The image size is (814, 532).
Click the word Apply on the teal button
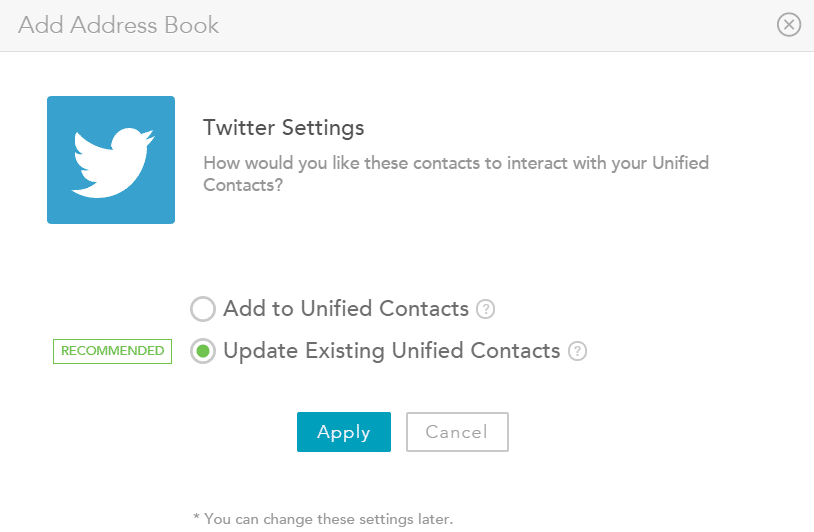coord(344,432)
